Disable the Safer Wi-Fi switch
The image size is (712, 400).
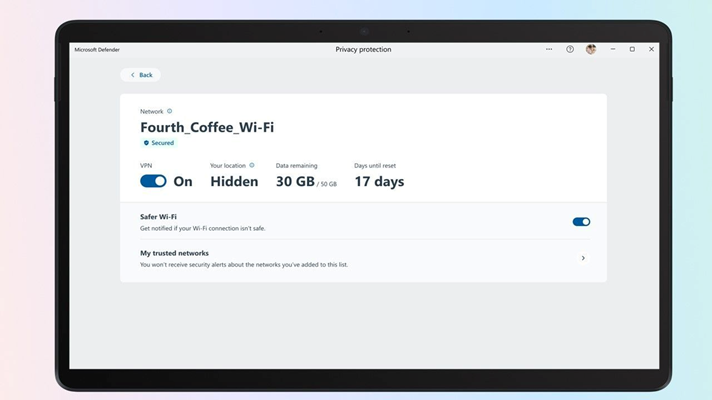pos(581,222)
